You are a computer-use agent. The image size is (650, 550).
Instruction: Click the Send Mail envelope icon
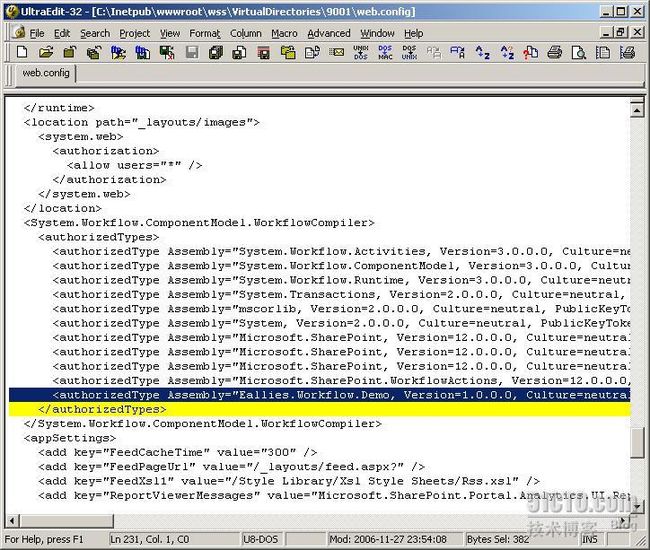point(337,53)
